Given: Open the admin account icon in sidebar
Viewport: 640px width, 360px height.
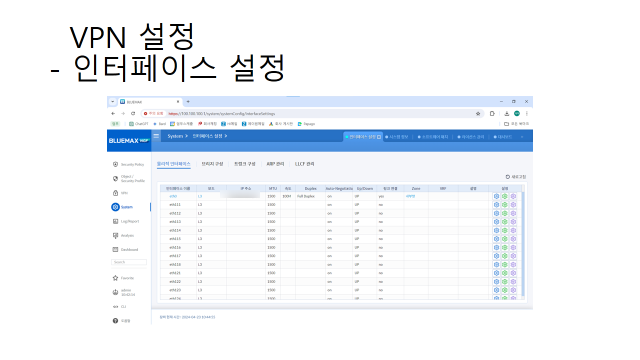Looking at the screenshot, I should [116, 292].
